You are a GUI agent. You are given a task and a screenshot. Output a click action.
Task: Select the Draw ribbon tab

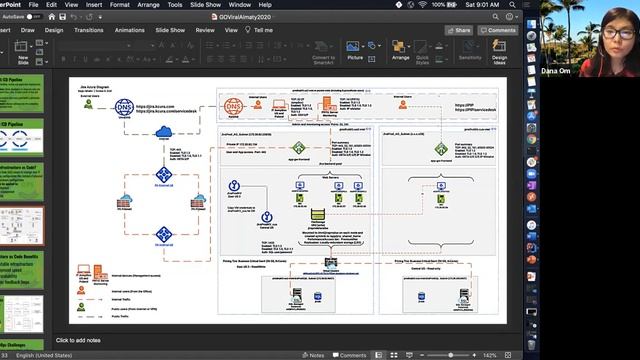[27, 30]
